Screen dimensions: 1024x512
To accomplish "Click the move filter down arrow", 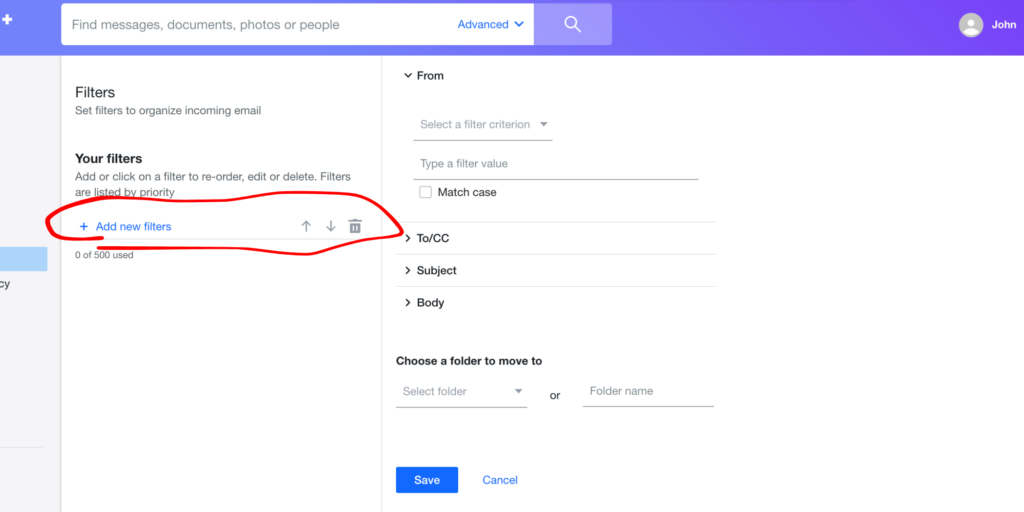I will point(331,227).
